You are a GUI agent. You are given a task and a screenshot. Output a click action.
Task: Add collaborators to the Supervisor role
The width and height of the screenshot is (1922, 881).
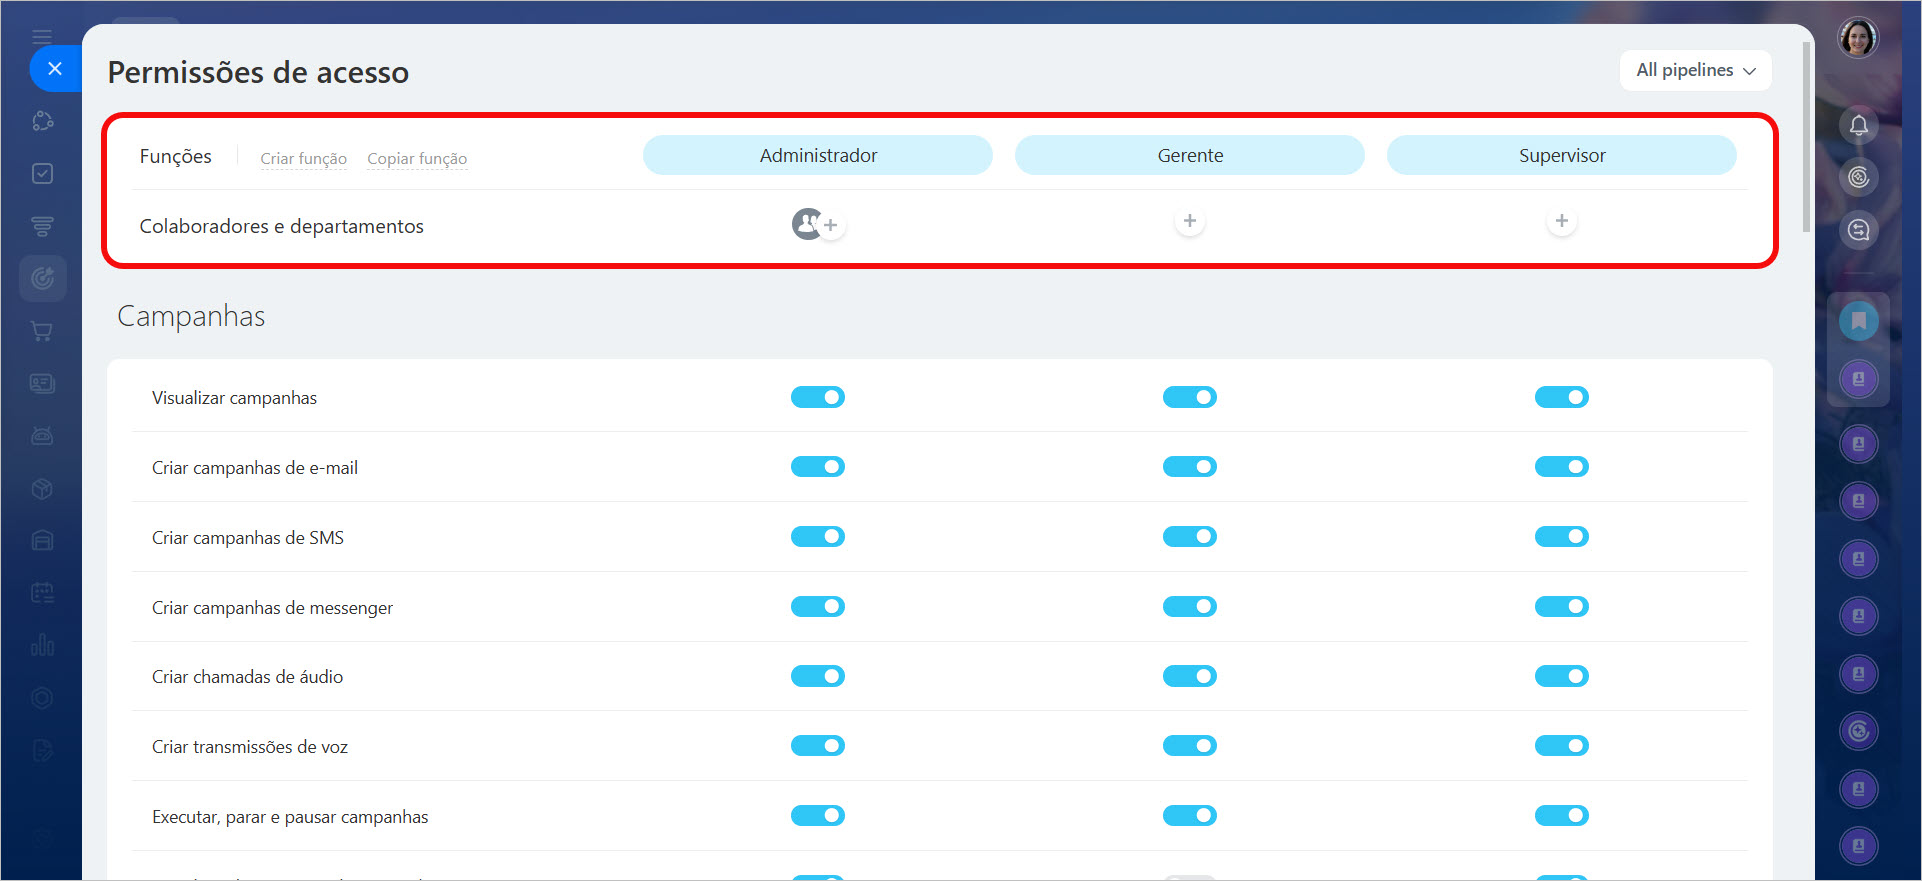coord(1562,221)
